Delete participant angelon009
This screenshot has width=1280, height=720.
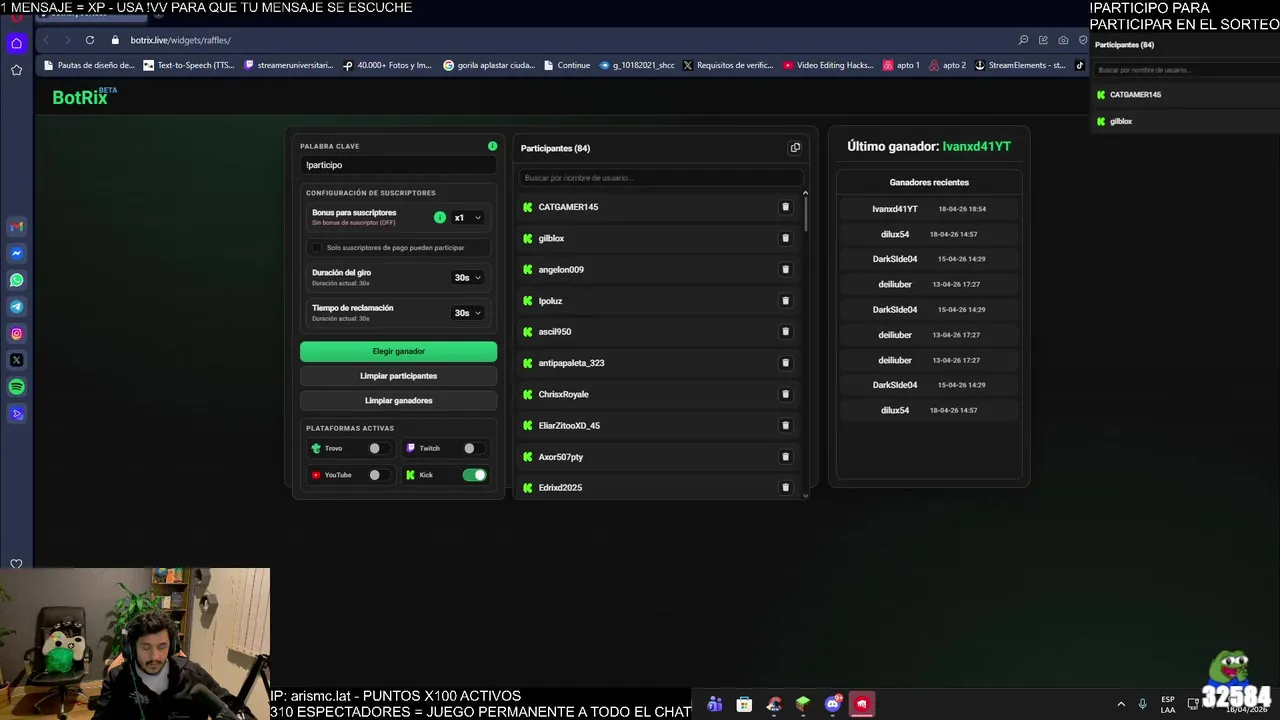point(785,269)
